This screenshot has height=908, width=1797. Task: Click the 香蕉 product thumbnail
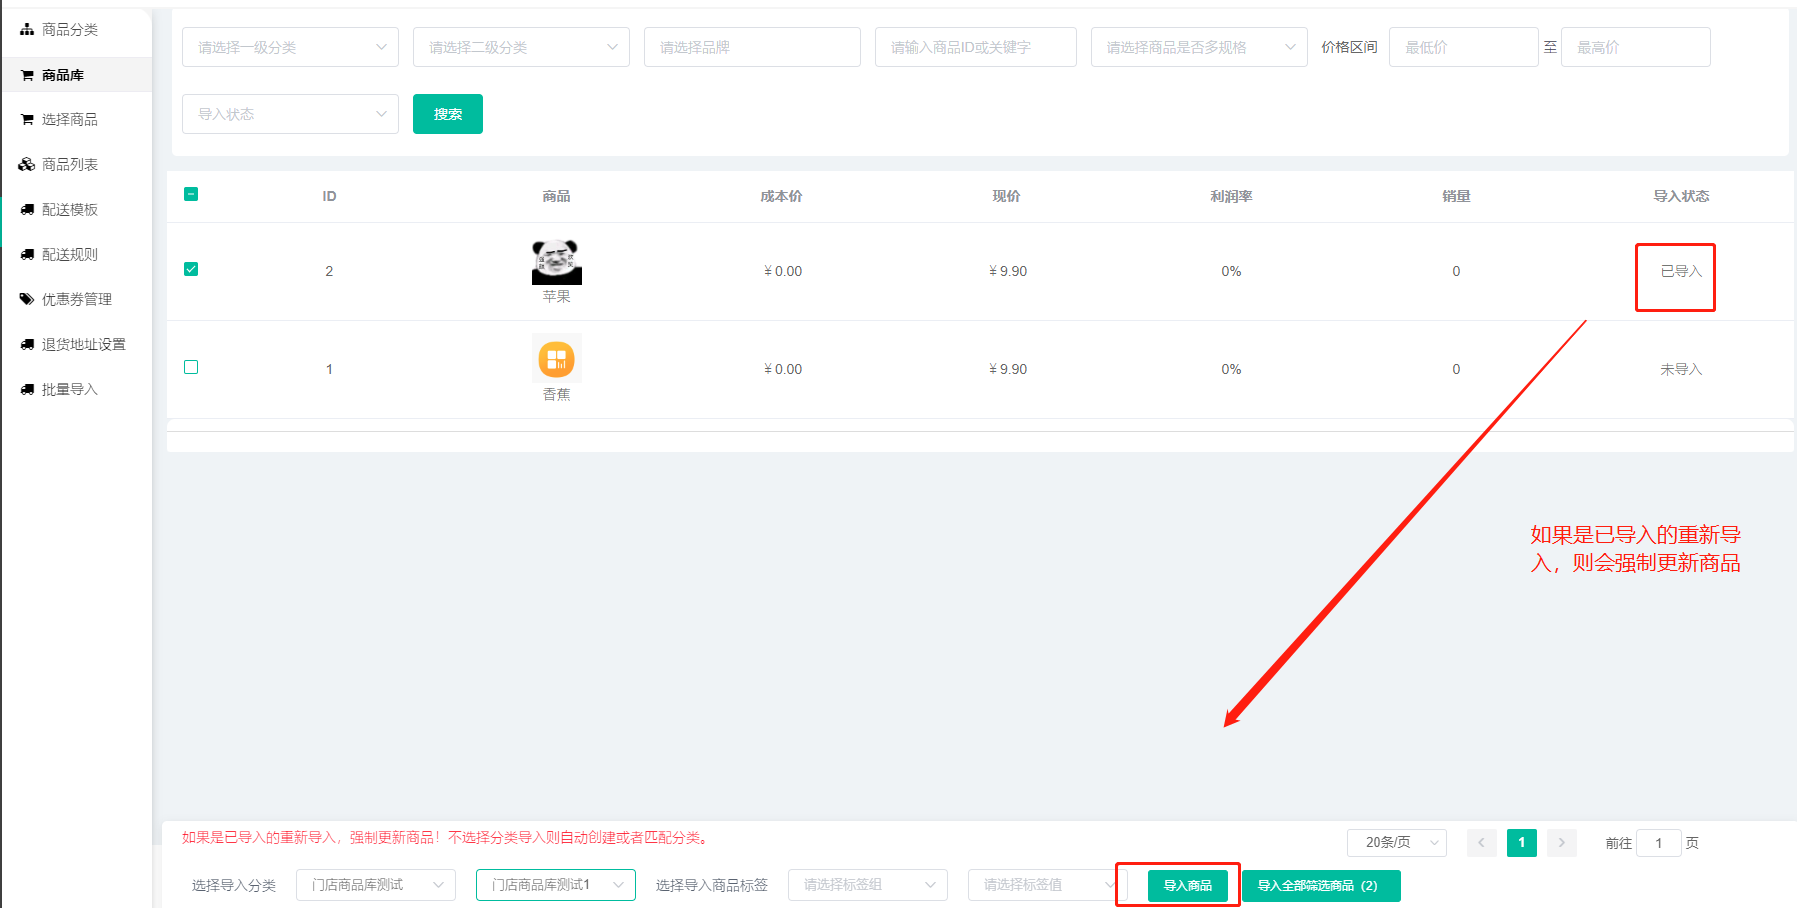tap(557, 358)
